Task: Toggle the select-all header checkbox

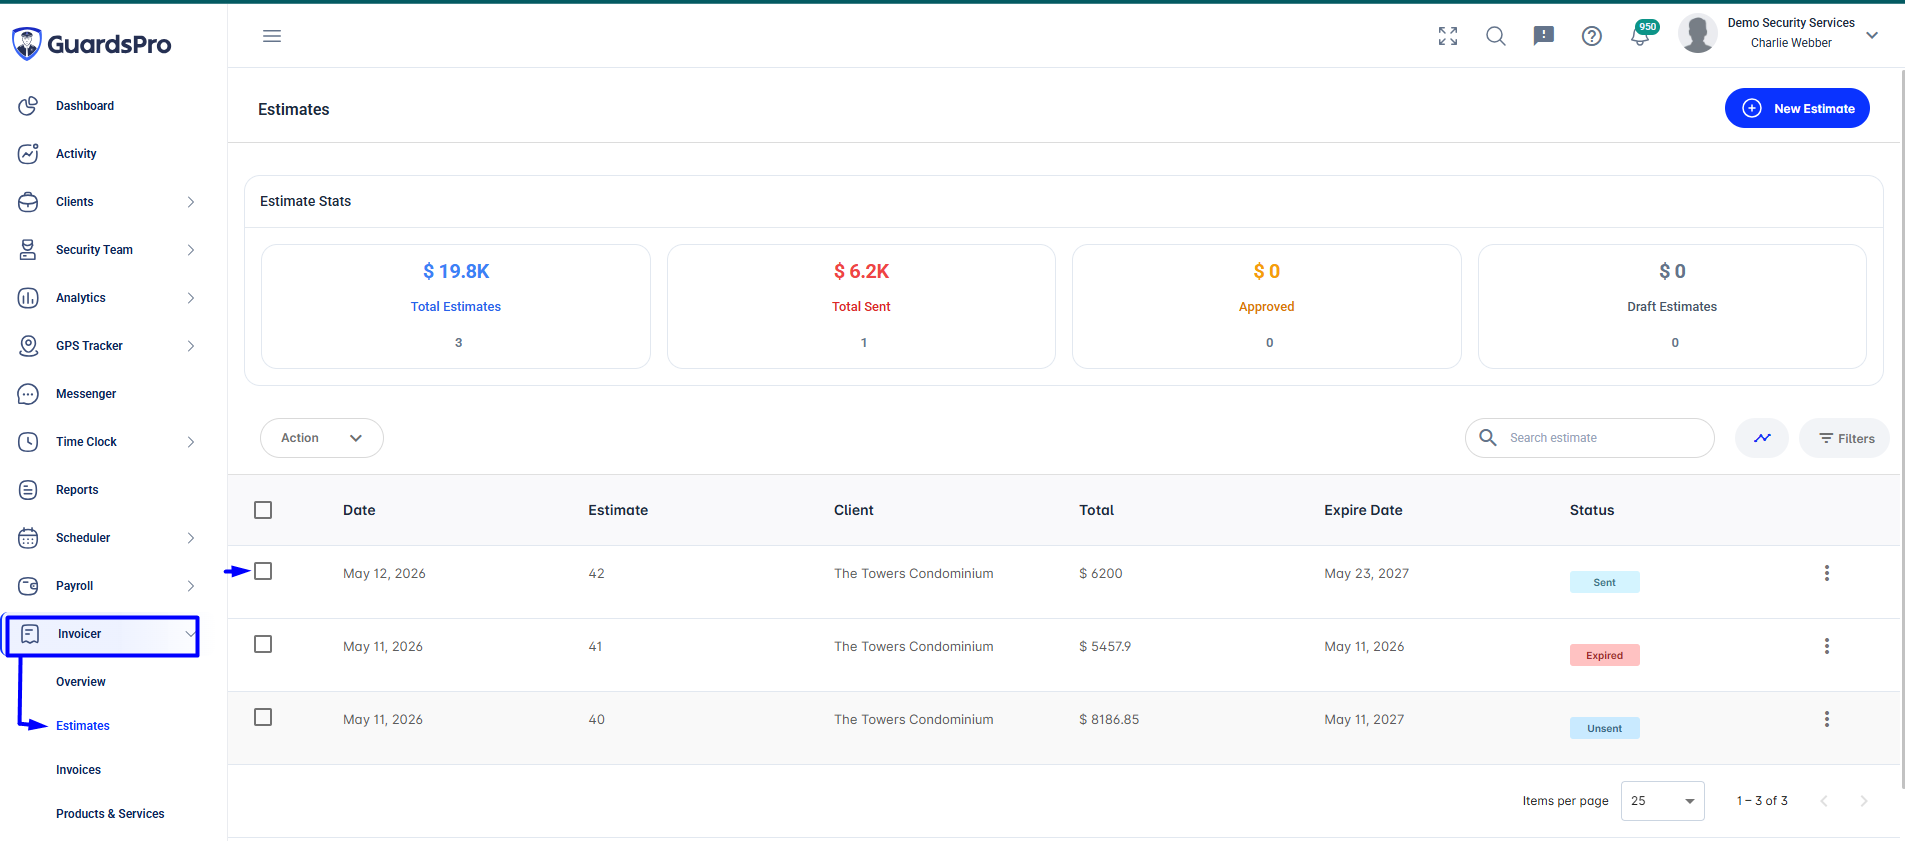Action: tap(263, 510)
